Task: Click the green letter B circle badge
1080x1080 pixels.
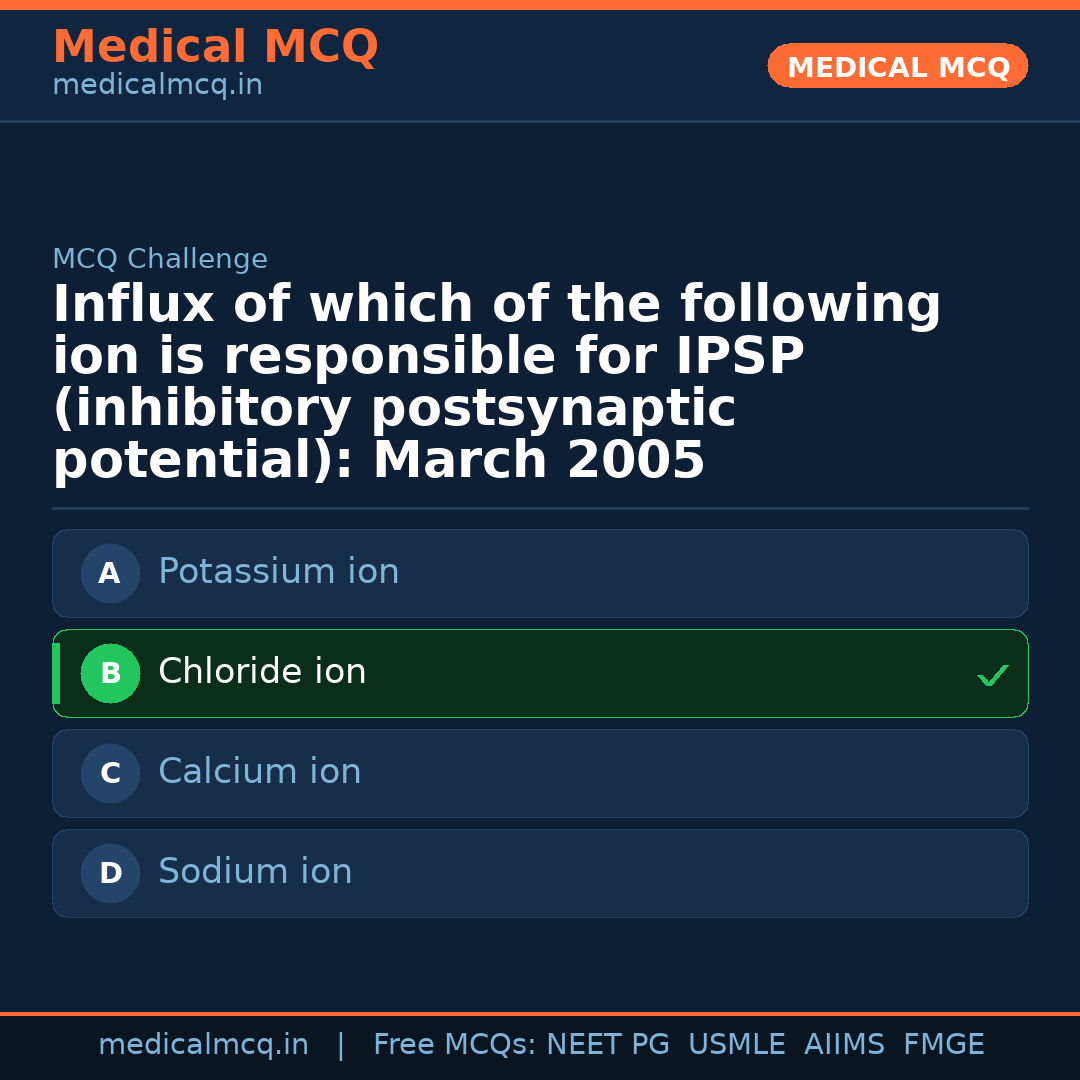Action: click(x=110, y=673)
